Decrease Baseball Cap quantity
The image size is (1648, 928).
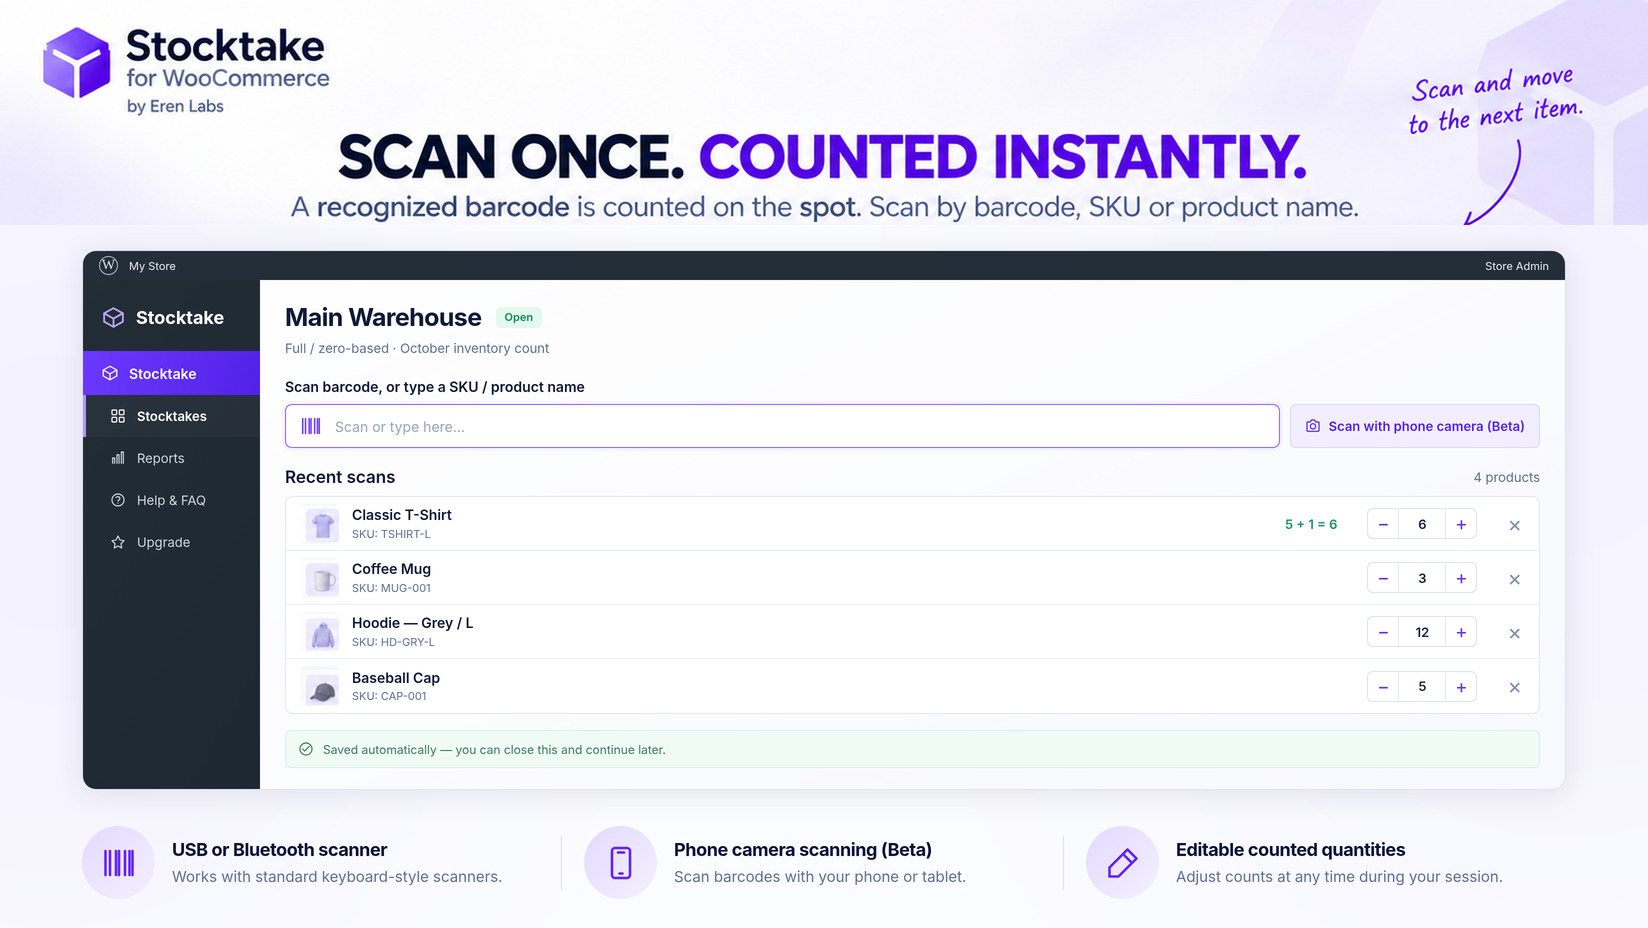pos(1383,686)
